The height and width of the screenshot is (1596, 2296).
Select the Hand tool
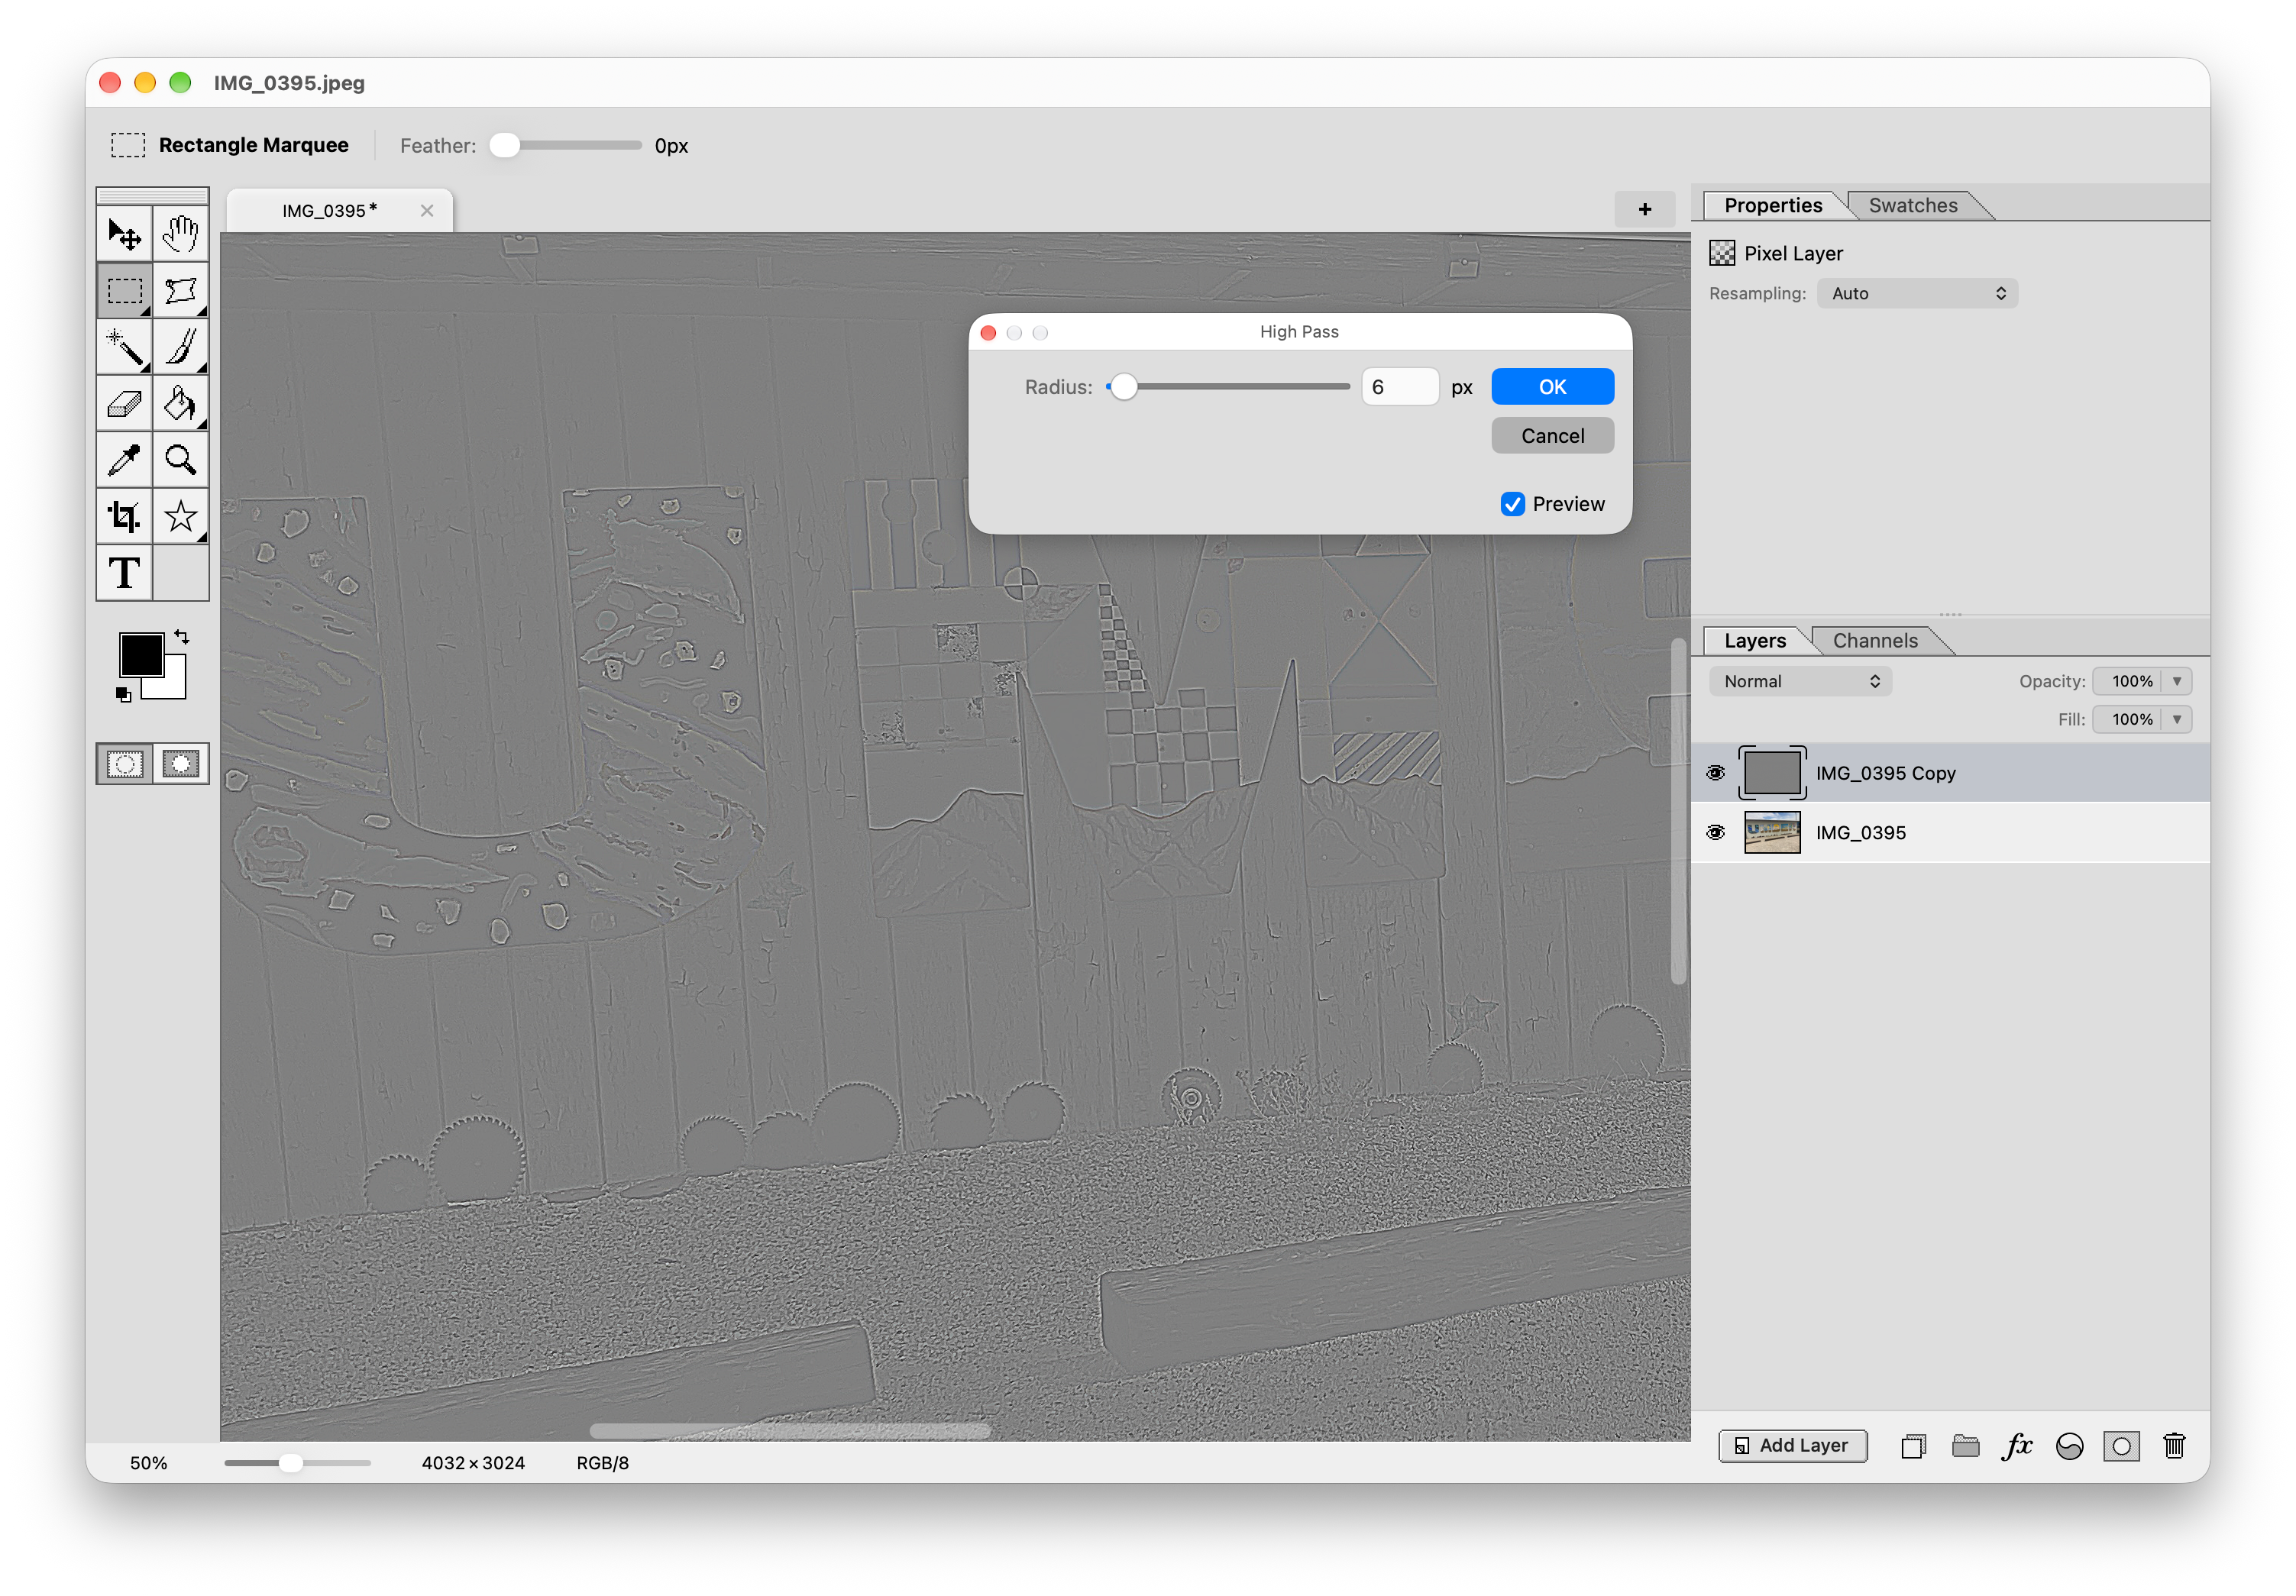tap(181, 234)
